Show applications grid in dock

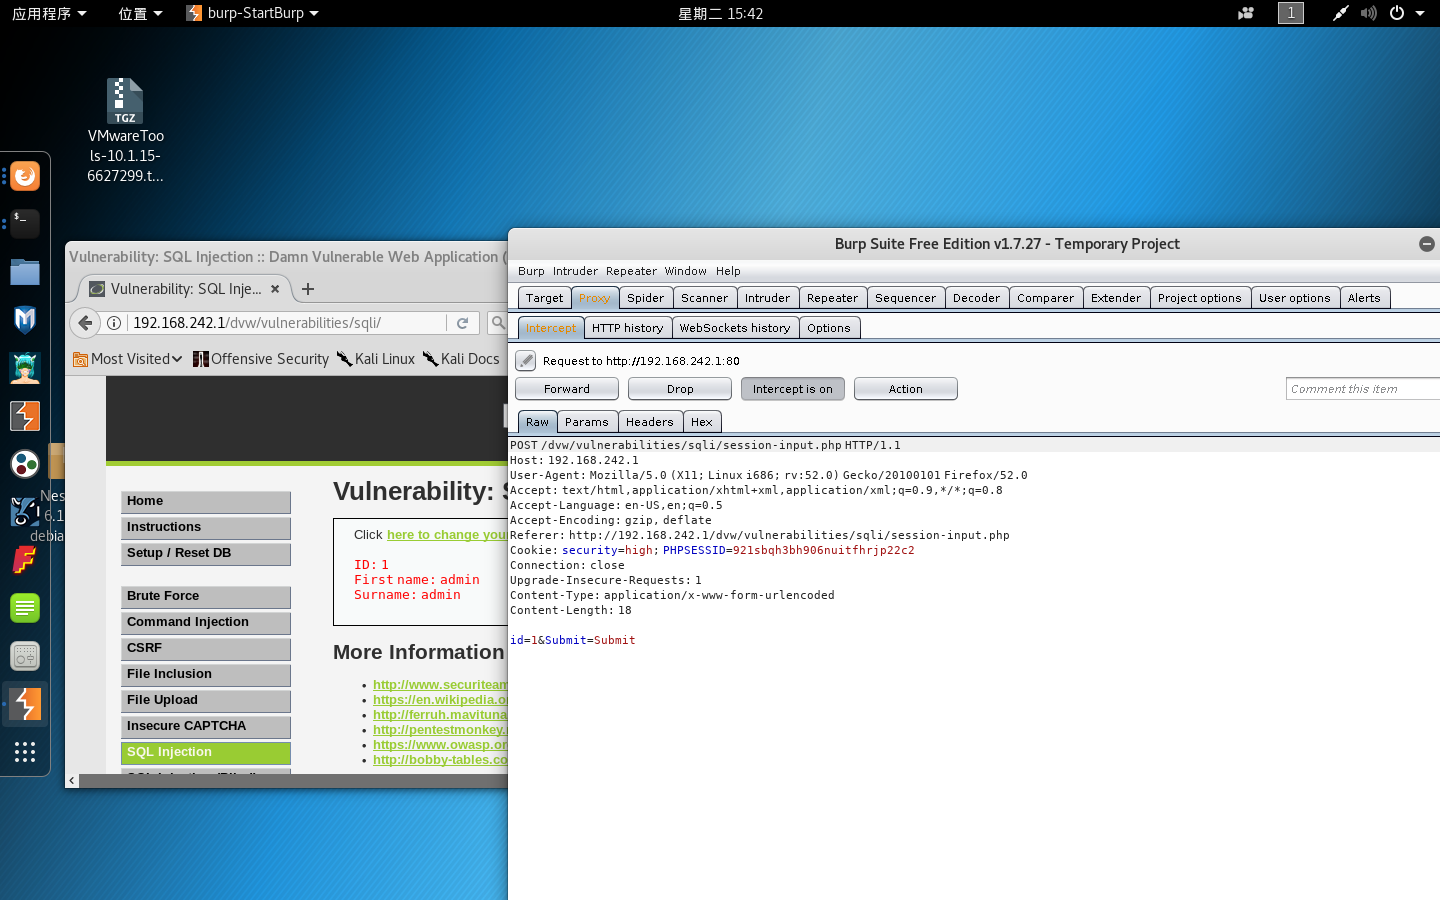pyautogui.click(x=25, y=752)
